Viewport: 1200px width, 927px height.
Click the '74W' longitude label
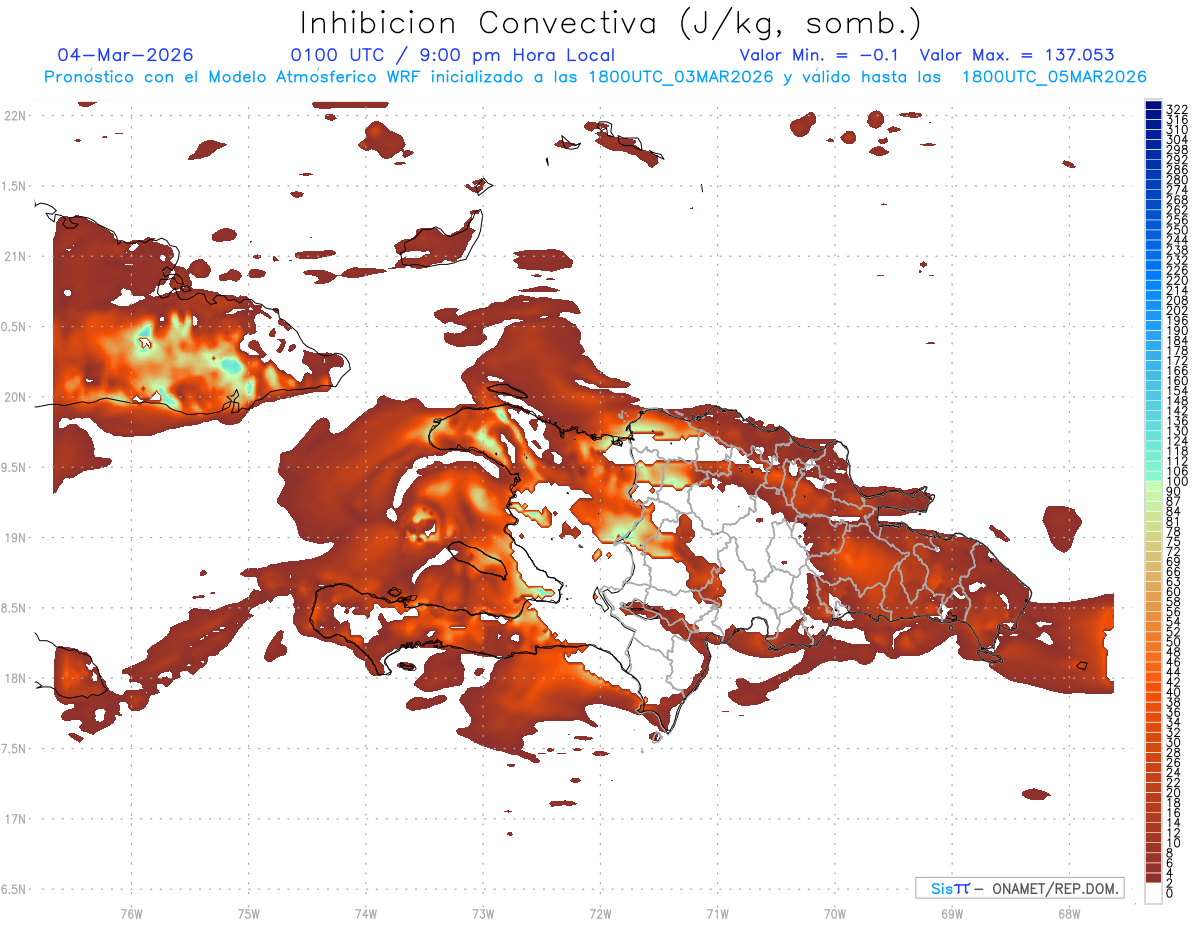[365, 912]
